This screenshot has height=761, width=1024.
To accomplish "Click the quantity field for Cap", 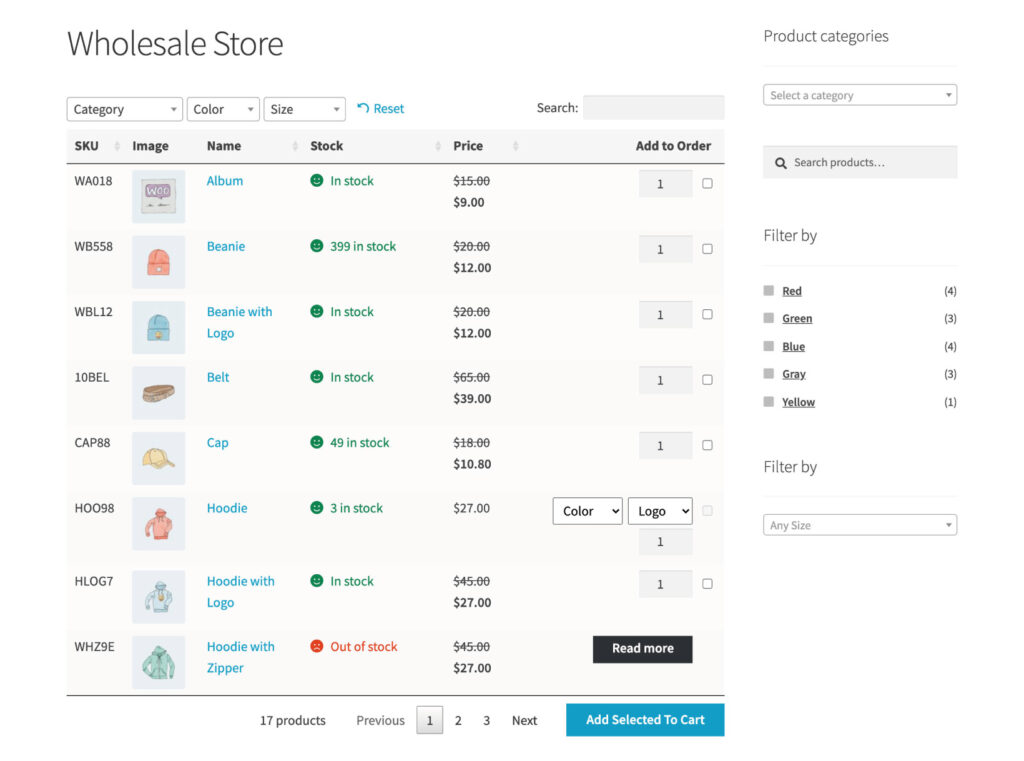I will (x=665, y=445).
